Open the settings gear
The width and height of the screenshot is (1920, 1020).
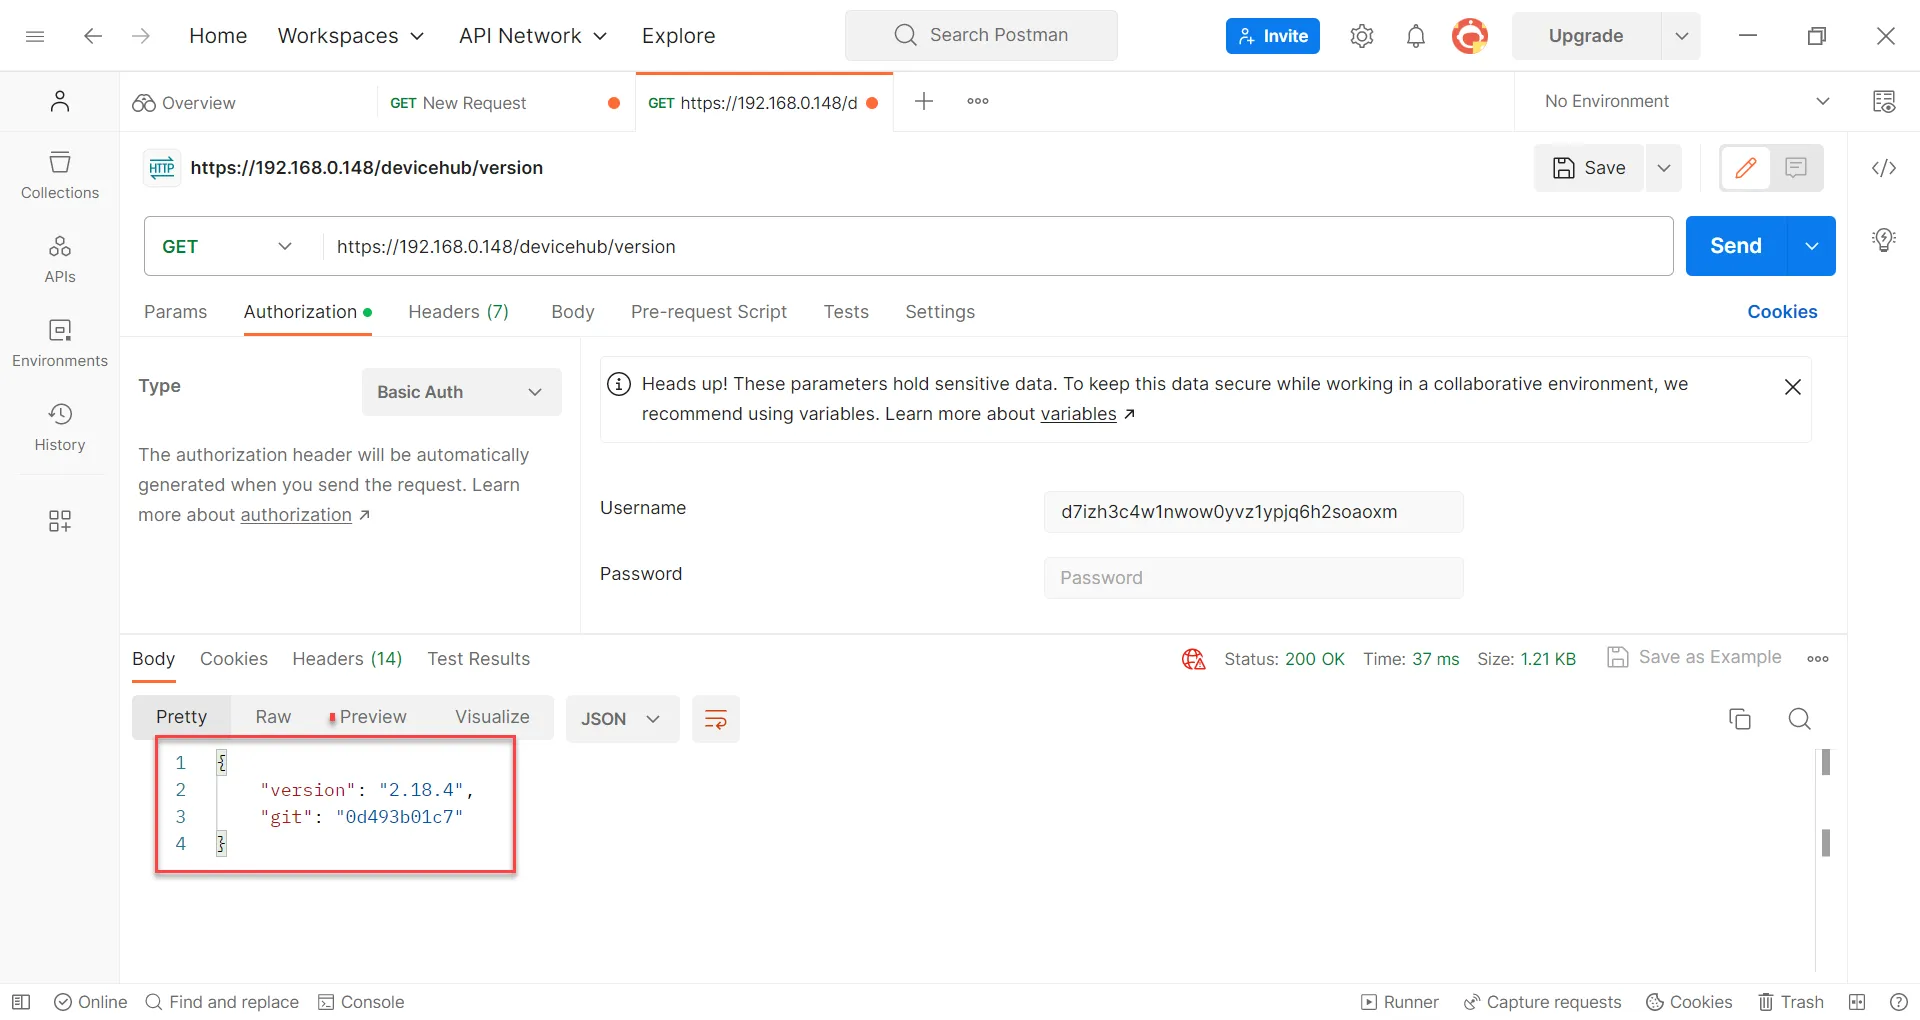(x=1362, y=36)
